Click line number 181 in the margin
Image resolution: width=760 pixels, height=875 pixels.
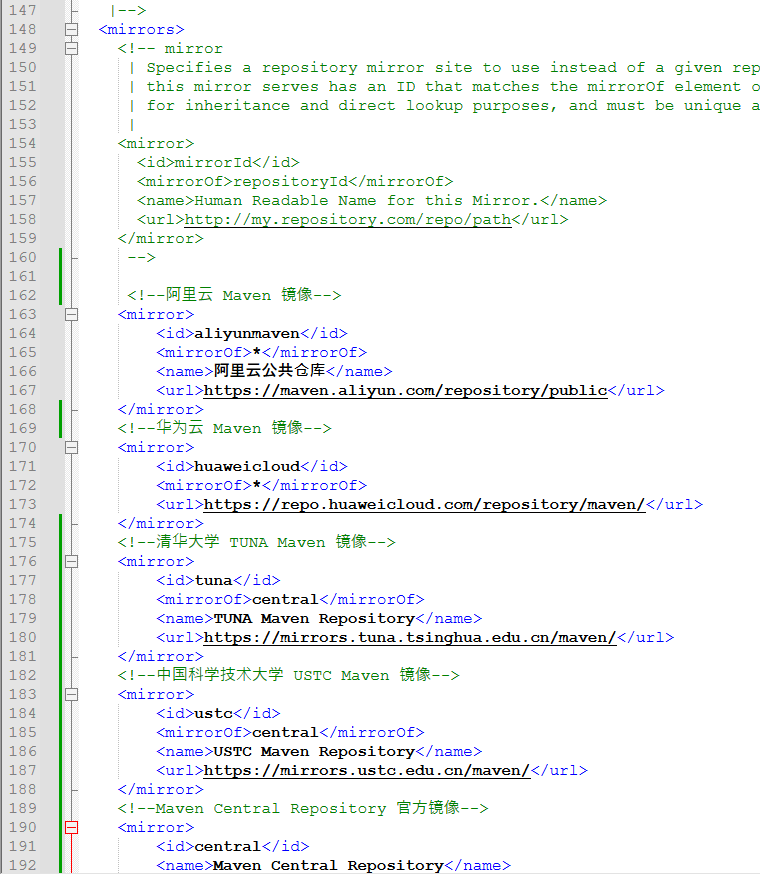click(22, 656)
